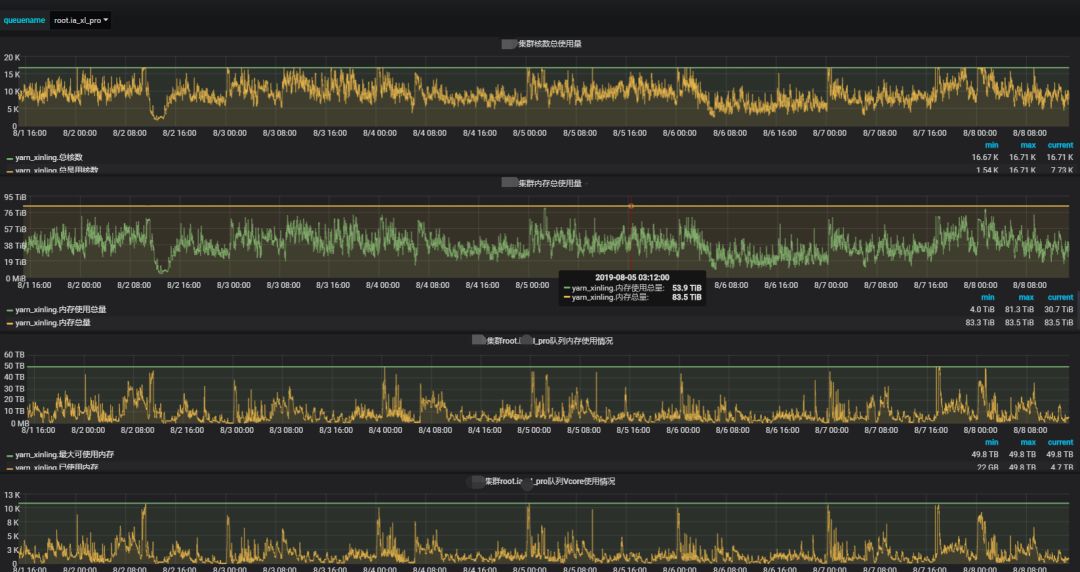Click yellow color line icon beside yarn_xinling.内存总量
The width and height of the screenshot is (1080, 572).
(x=10, y=323)
